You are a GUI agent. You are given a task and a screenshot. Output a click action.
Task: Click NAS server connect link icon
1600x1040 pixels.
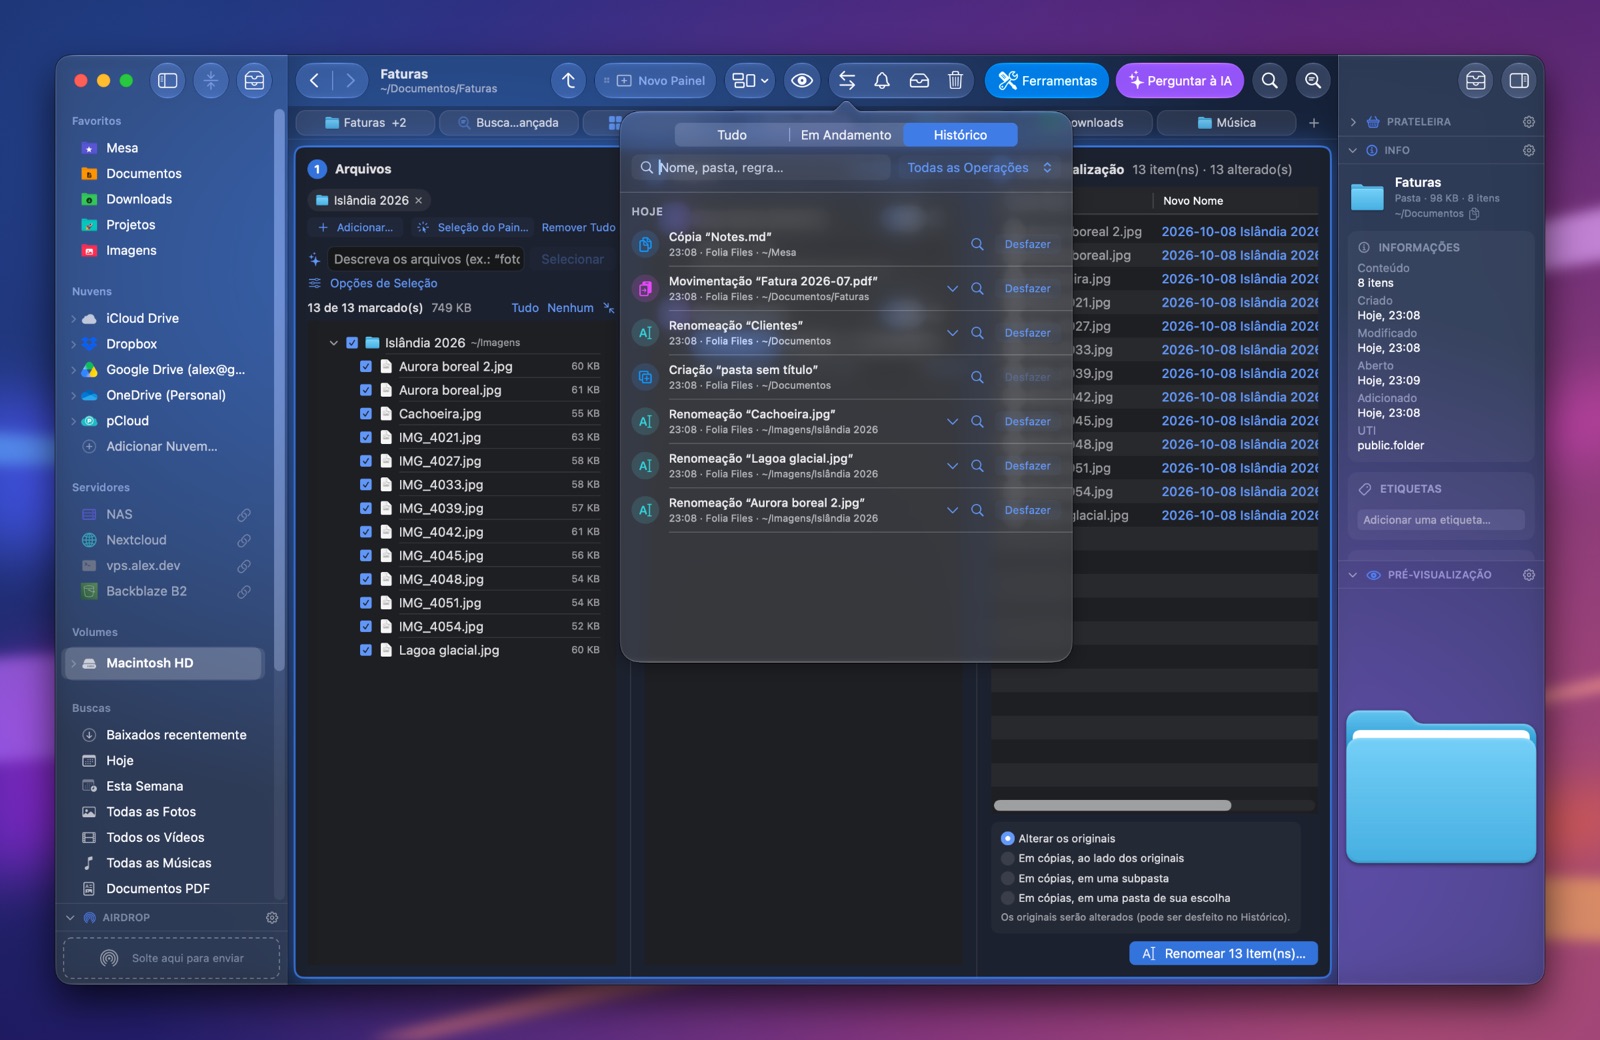pyautogui.click(x=244, y=515)
